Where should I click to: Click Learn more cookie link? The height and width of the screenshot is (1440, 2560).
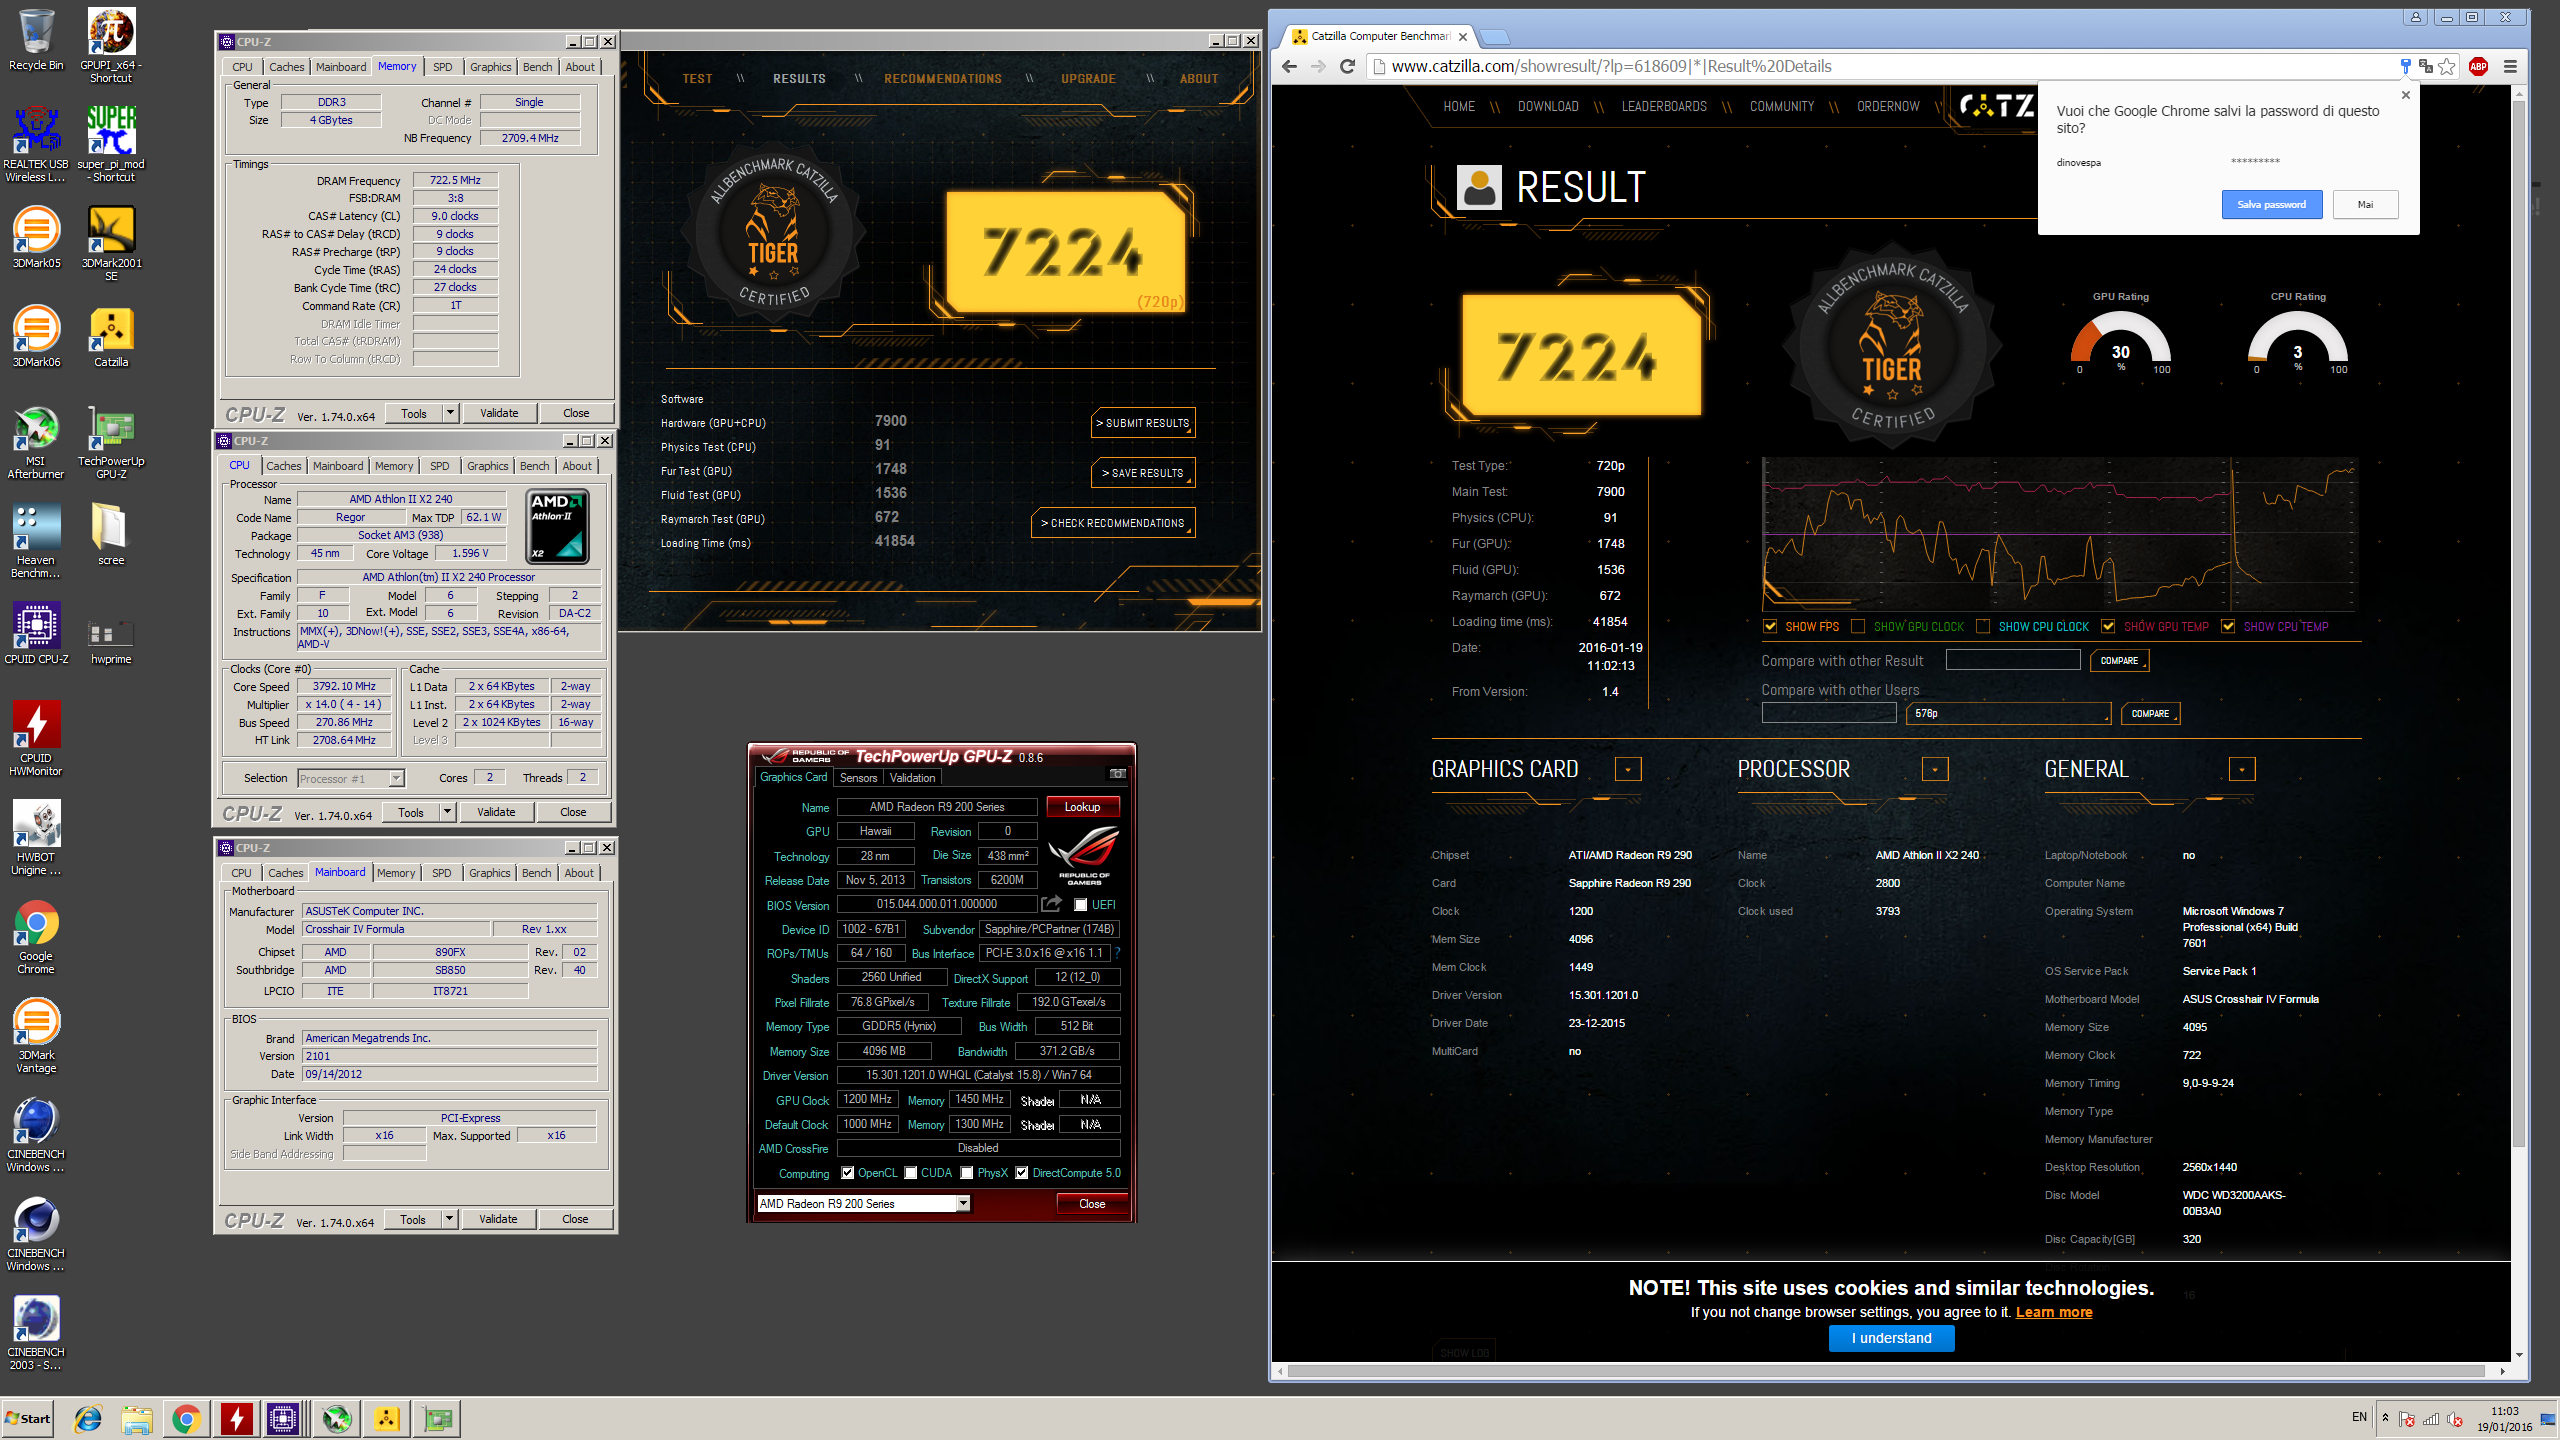click(x=2054, y=1312)
